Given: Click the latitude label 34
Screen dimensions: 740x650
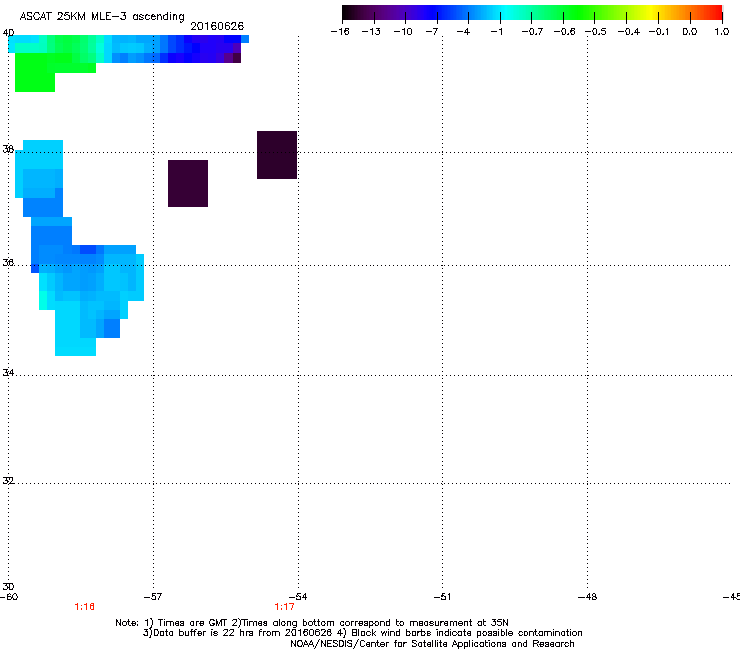Looking at the screenshot, I should point(8,373).
